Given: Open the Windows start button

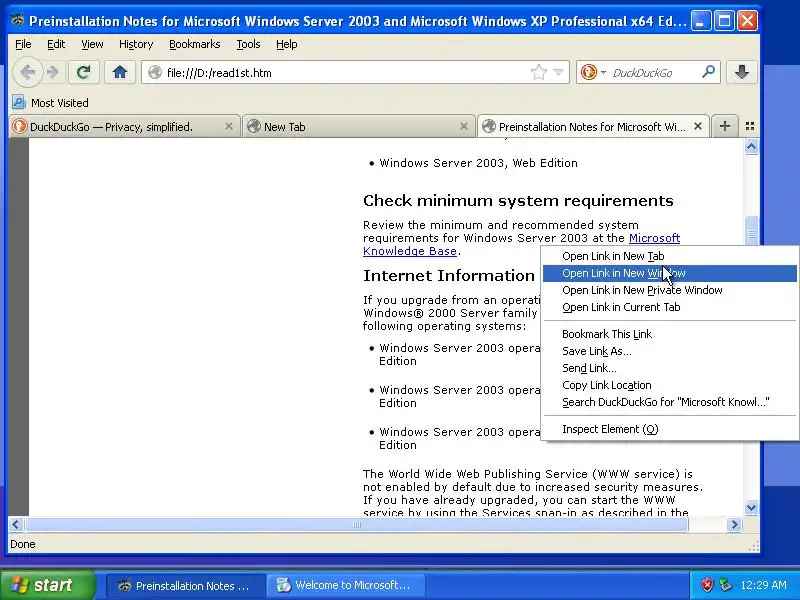Looking at the screenshot, I should coord(48,585).
